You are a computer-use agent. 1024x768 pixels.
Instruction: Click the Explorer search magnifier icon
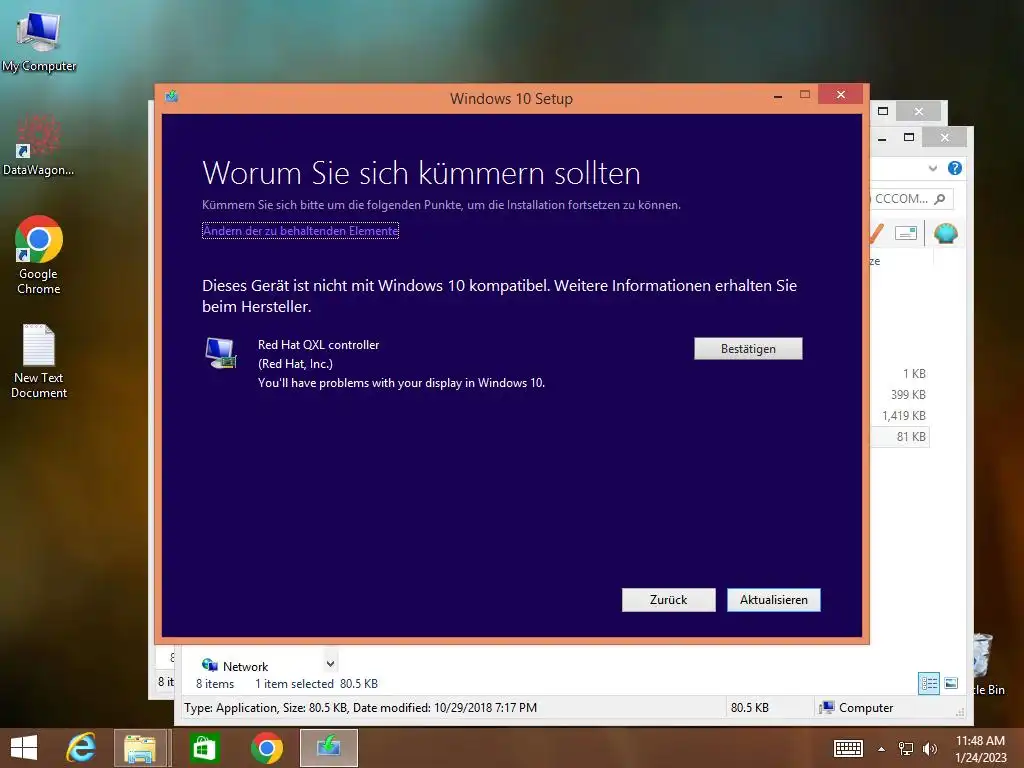[940, 199]
